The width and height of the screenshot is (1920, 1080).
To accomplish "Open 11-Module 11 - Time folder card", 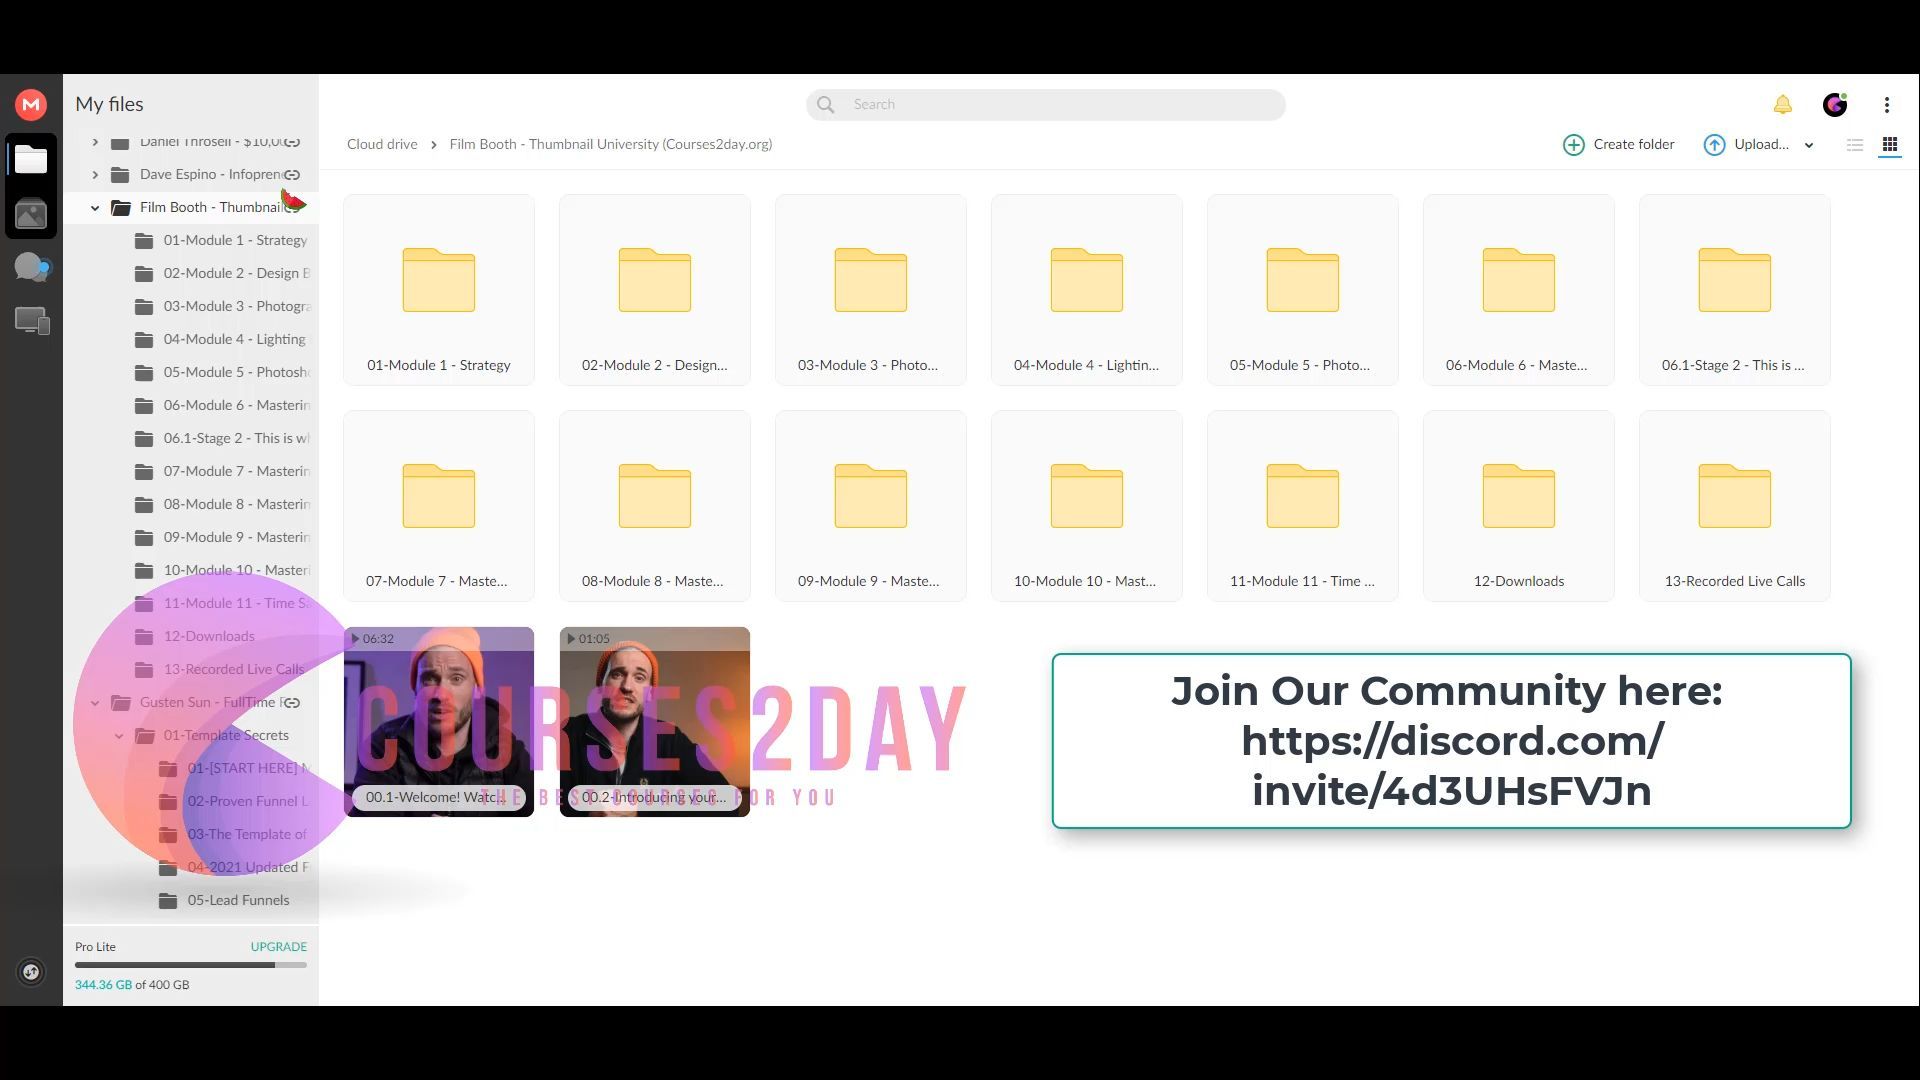I will pyautogui.click(x=1303, y=506).
